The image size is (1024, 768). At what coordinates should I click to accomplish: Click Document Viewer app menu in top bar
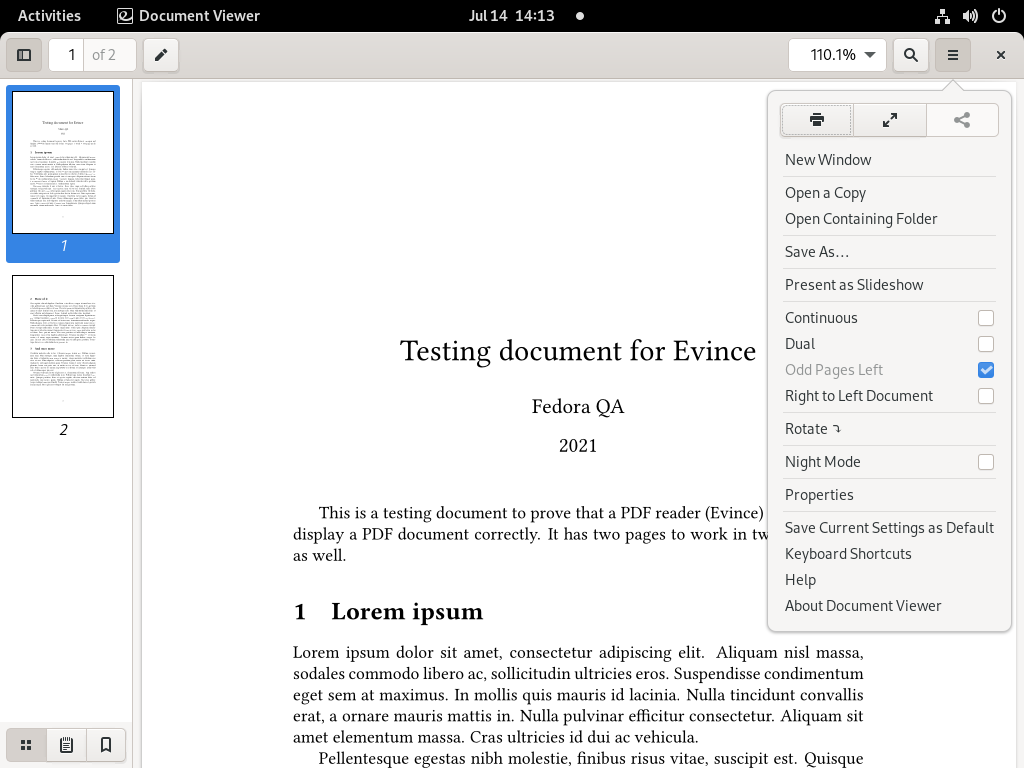point(189,16)
